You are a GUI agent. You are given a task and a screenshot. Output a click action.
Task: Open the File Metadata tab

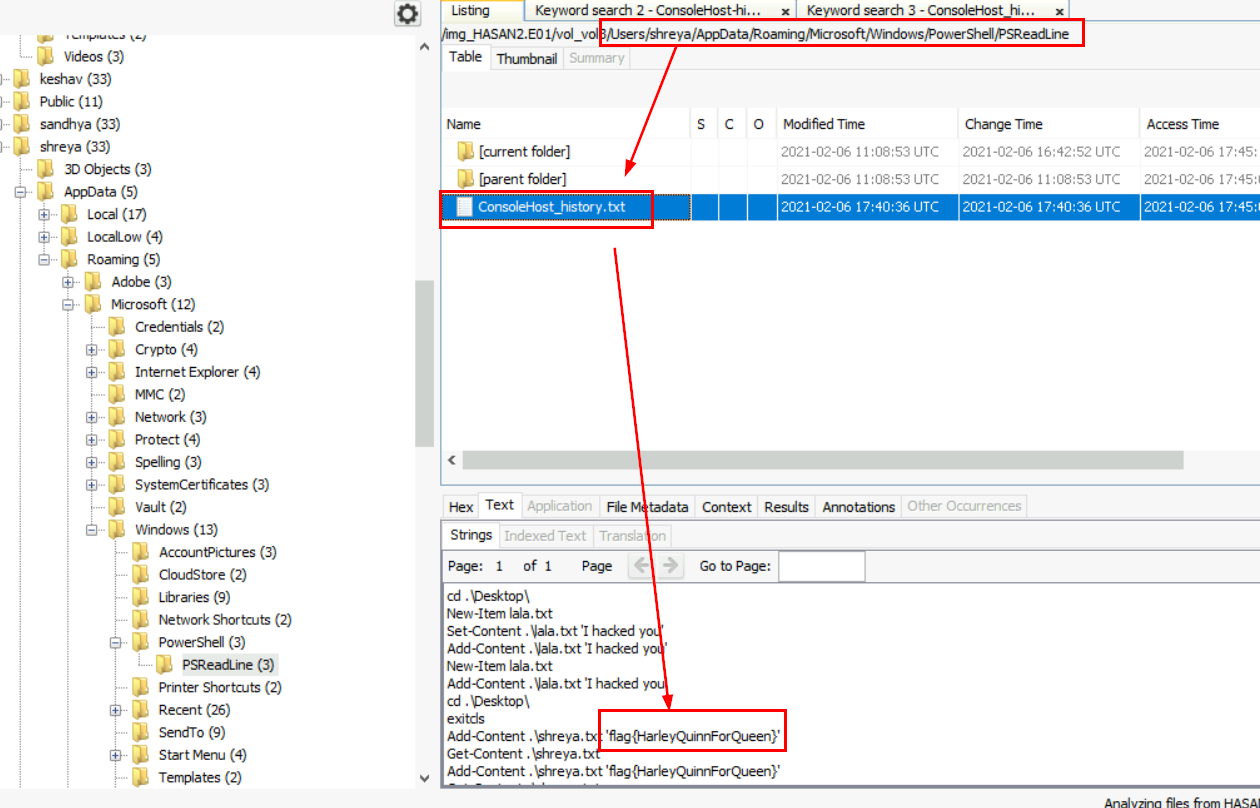(x=647, y=507)
